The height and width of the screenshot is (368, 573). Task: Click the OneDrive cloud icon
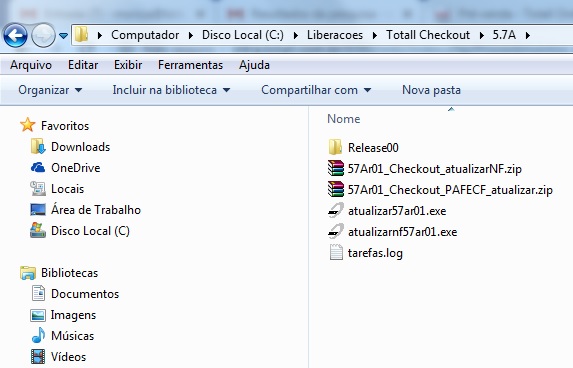point(38,167)
